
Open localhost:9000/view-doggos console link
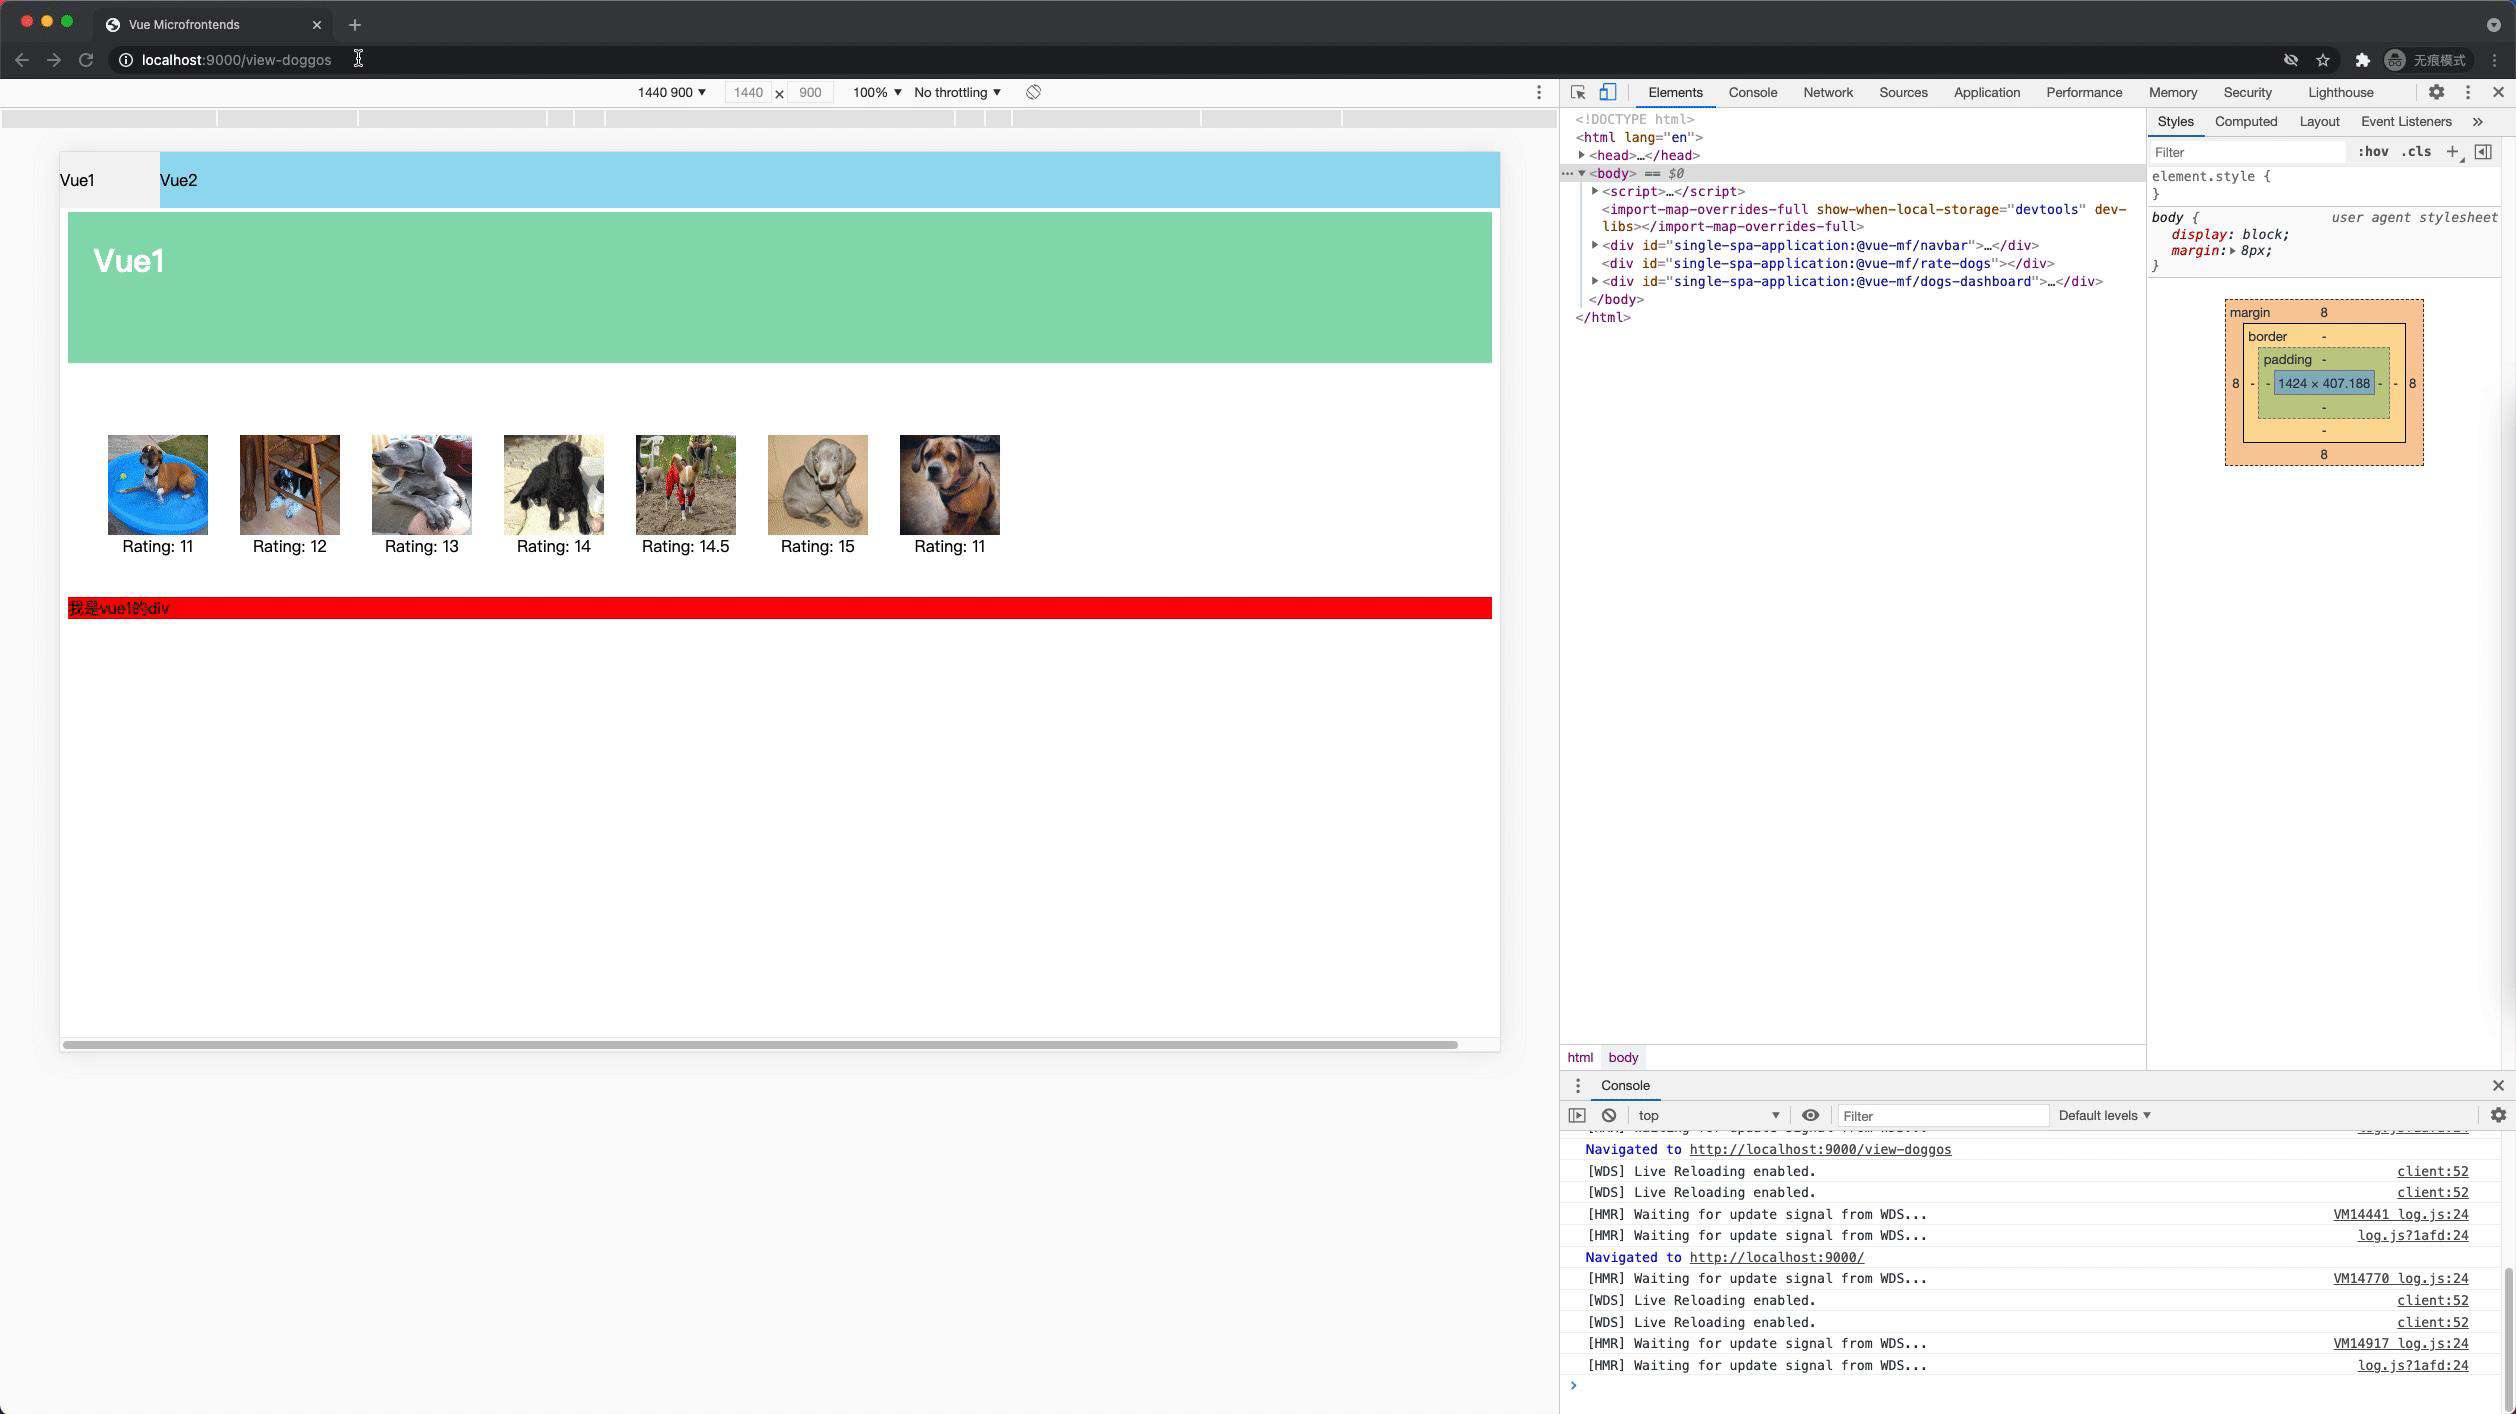click(x=1820, y=1149)
